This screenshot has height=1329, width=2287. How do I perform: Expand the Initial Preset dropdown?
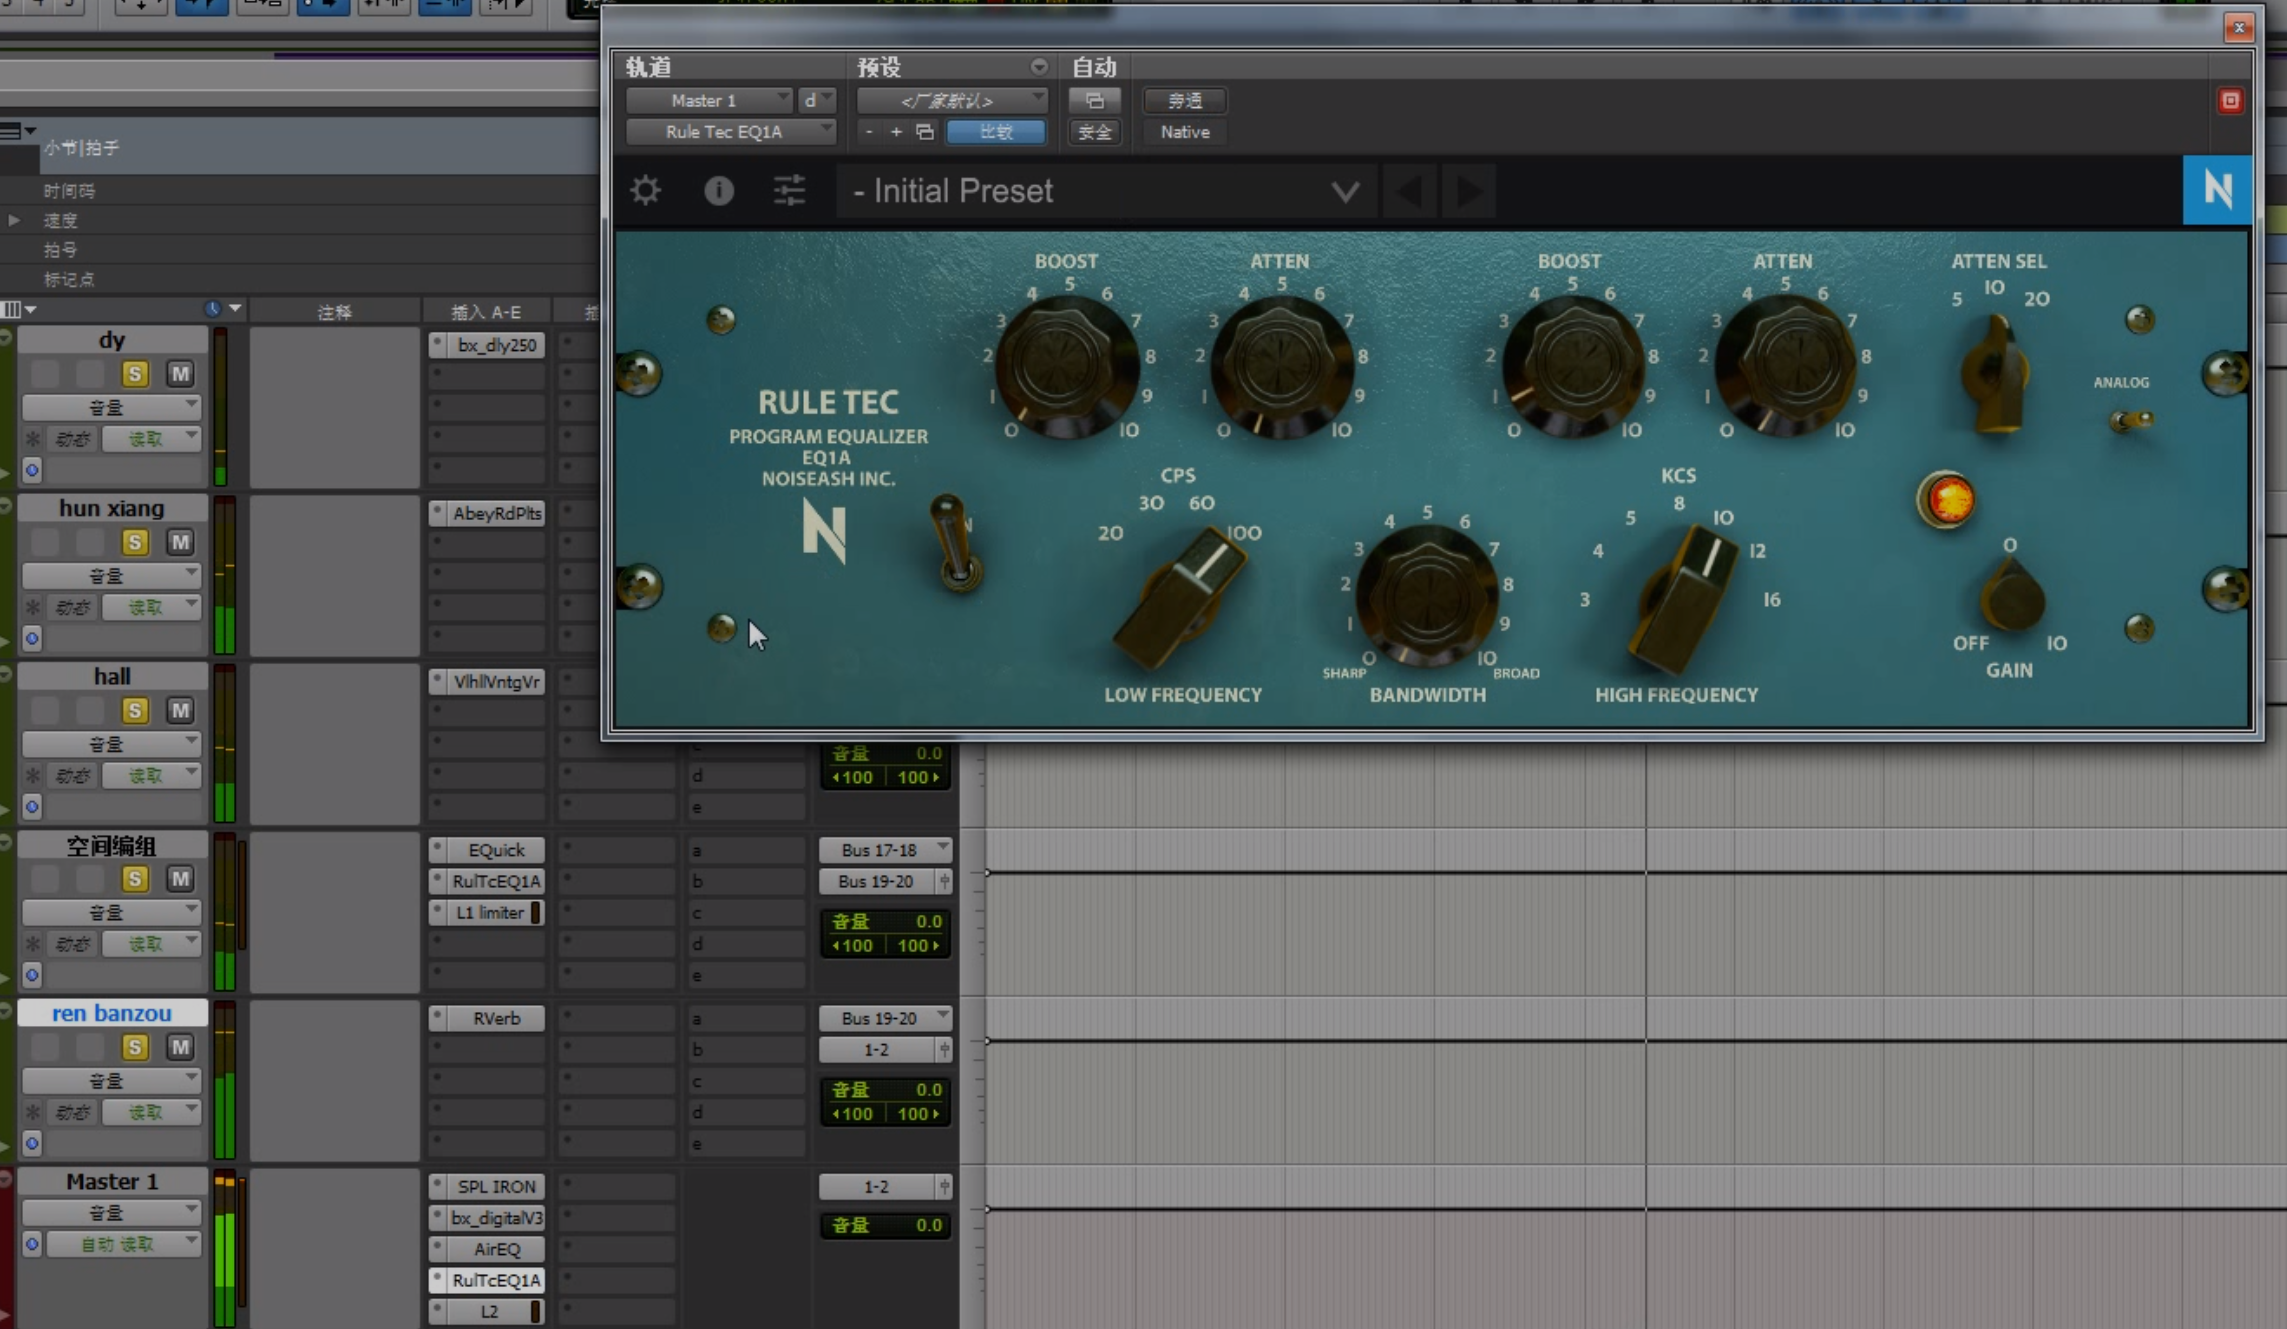[x=1344, y=191]
